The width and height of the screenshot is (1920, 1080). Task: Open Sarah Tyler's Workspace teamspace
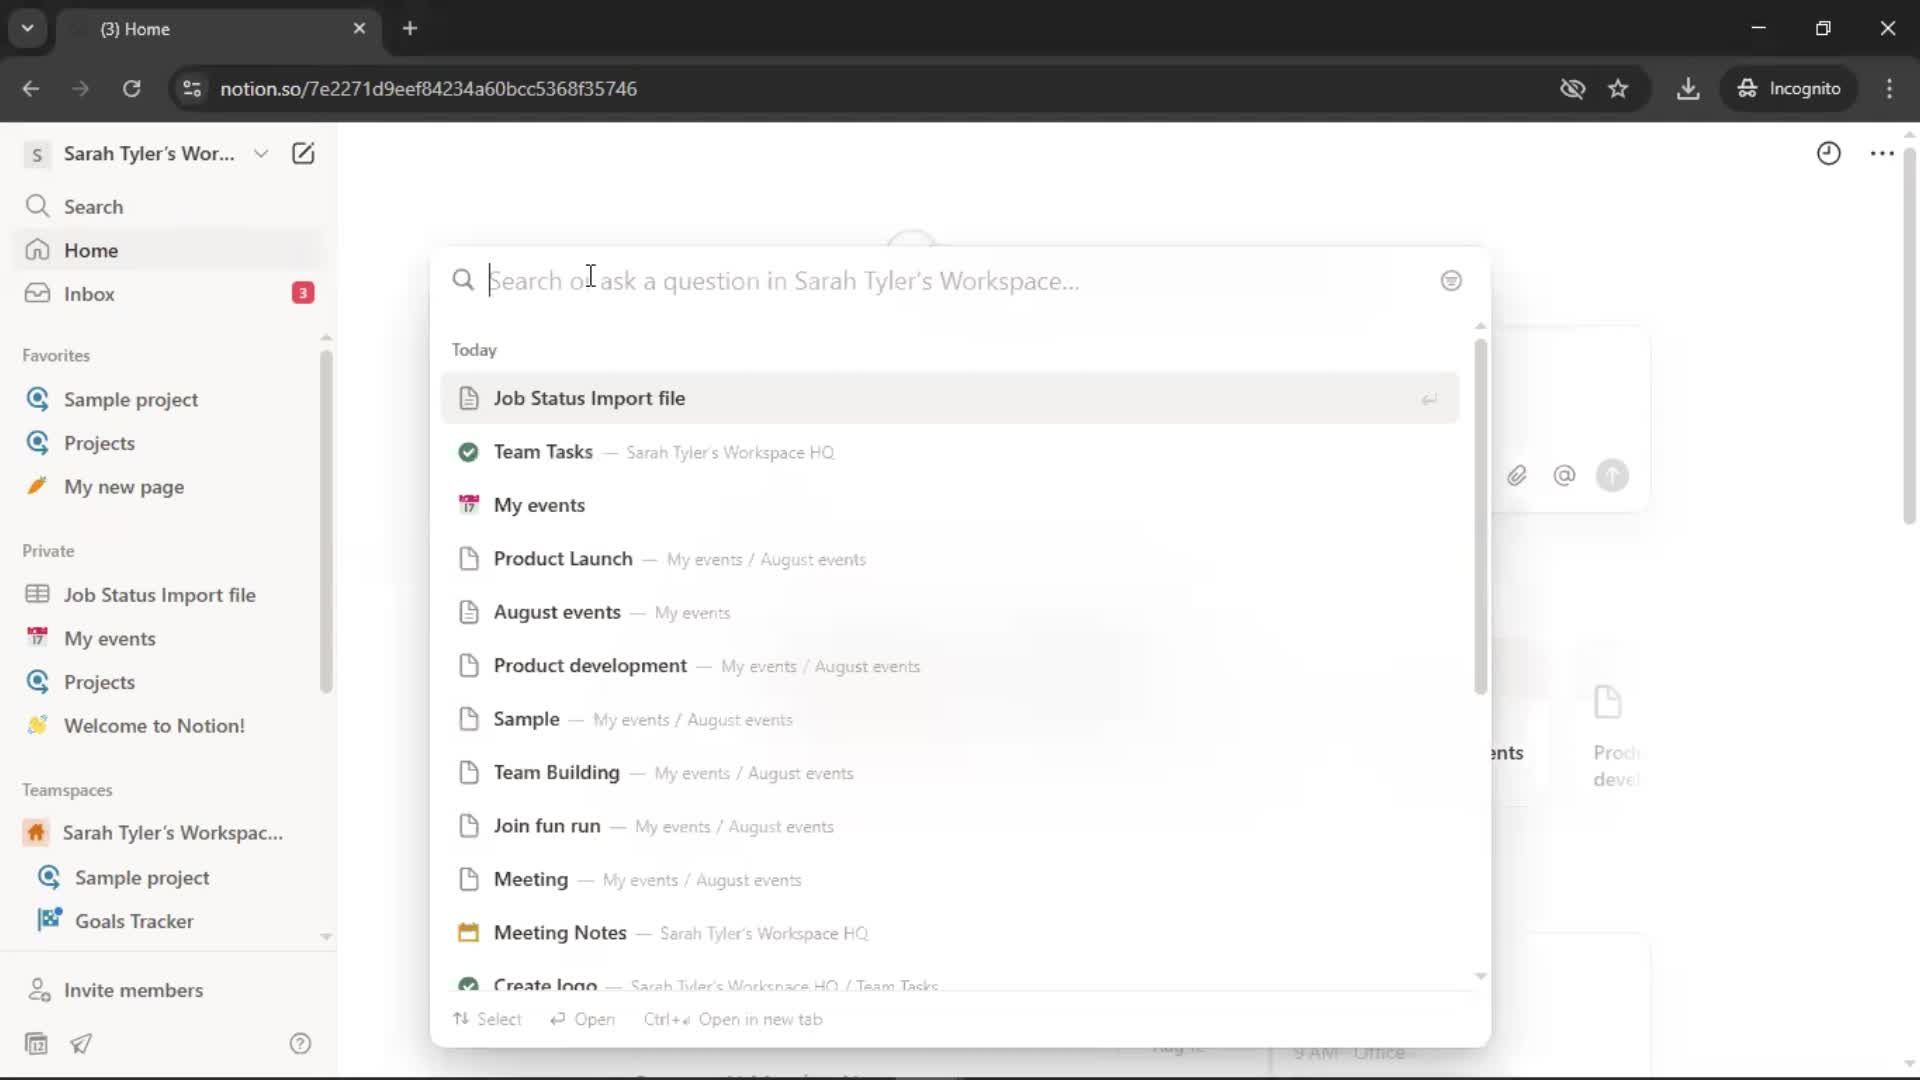click(168, 832)
